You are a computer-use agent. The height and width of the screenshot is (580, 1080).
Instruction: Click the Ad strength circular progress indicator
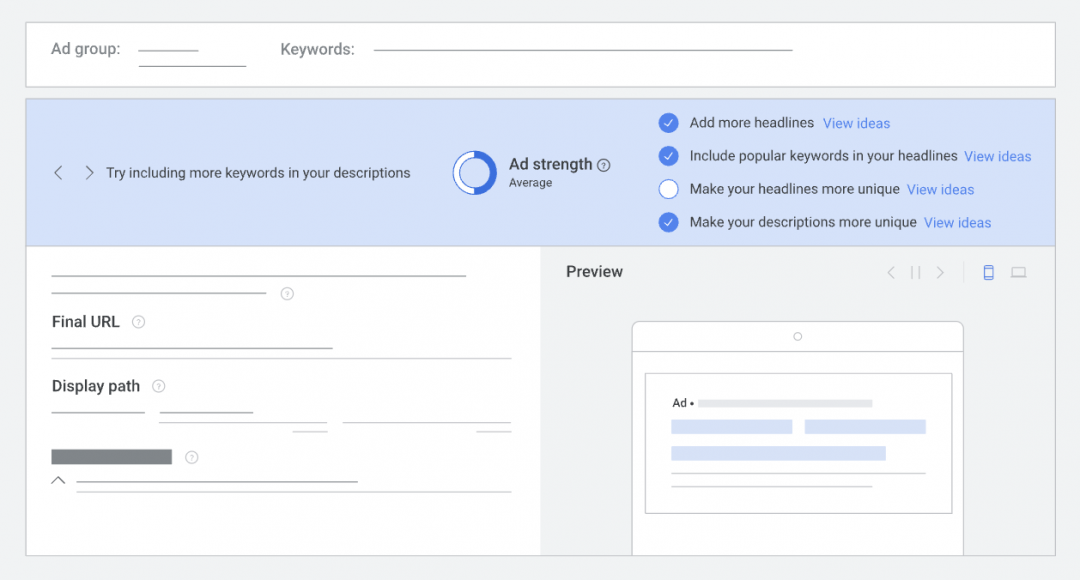(474, 172)
